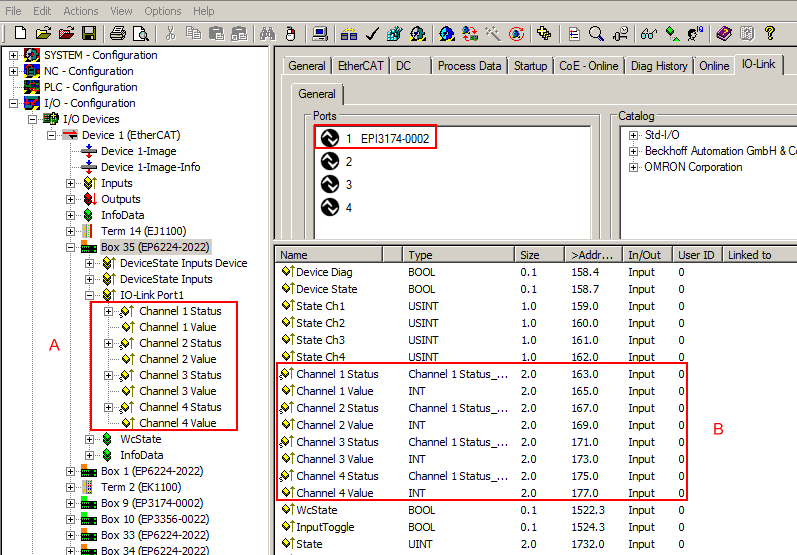Screen dimensions: 797x555
Task: Click the Set/Reset TwinCAT Run mode icon
Action: click(x=418, y=34)
